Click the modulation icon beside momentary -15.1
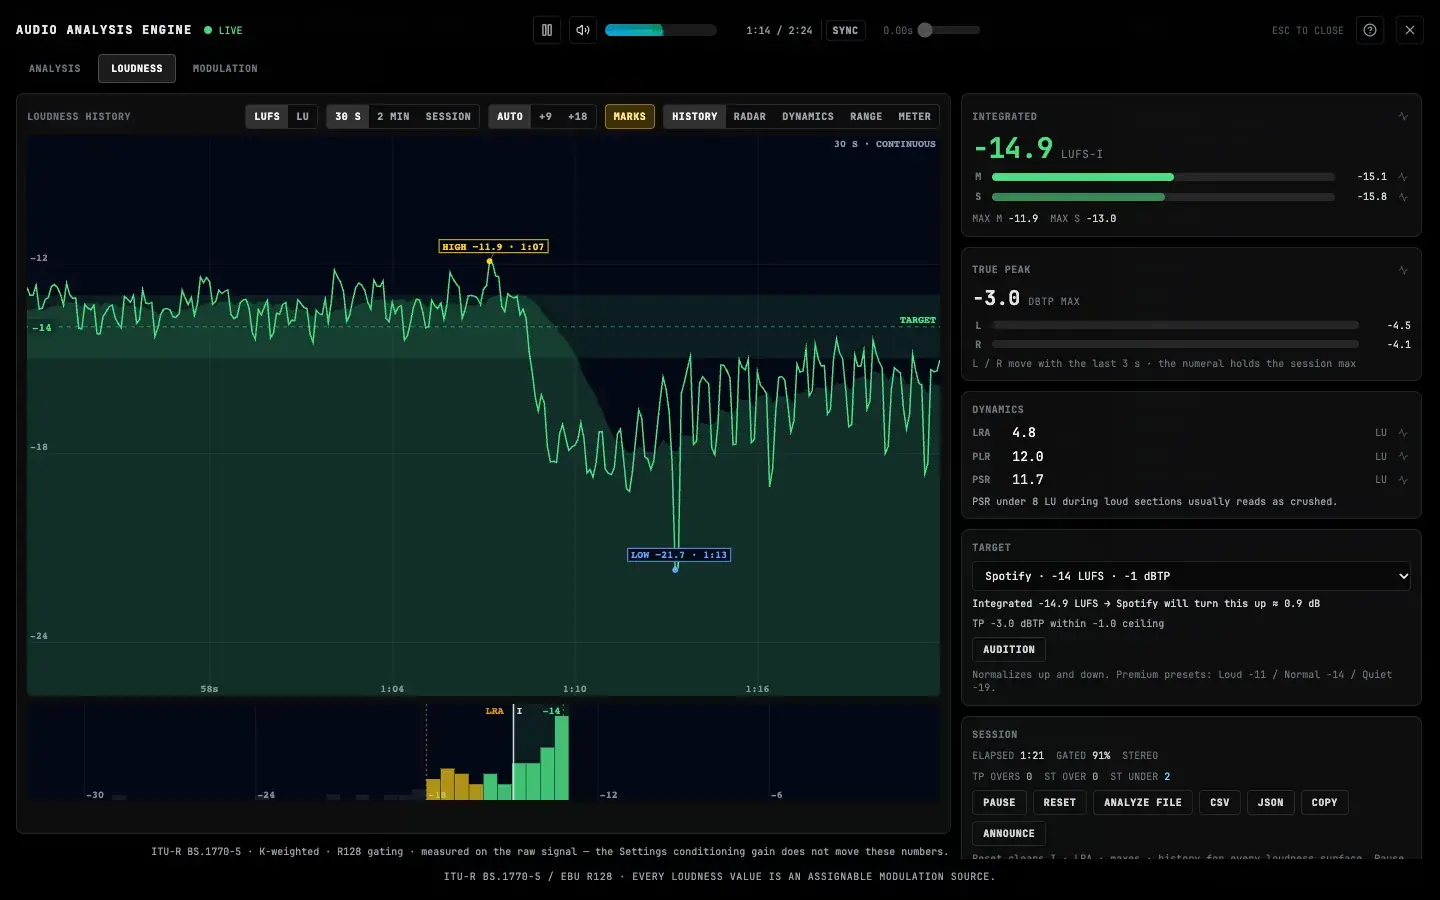This screenshot has width=1440, height=900. click(x=1403, y=177)
